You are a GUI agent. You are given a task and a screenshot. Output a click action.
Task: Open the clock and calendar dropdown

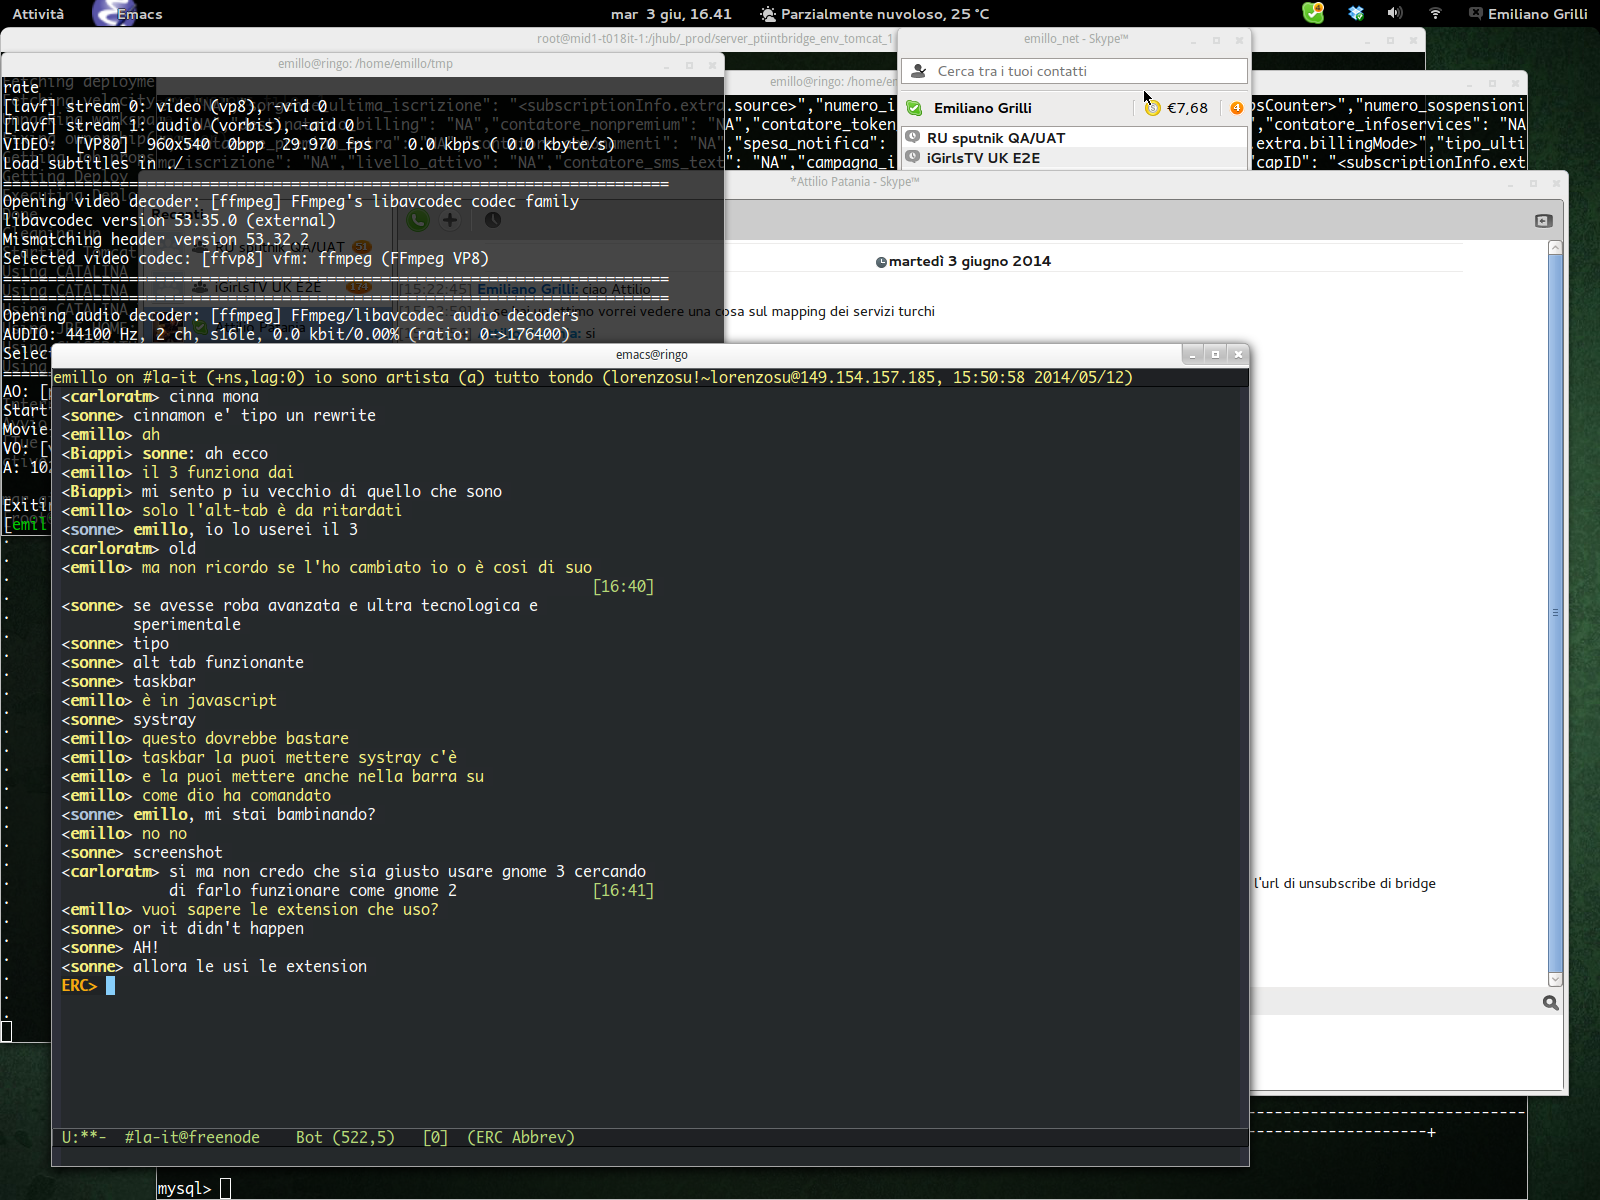(x=671, y=14)
